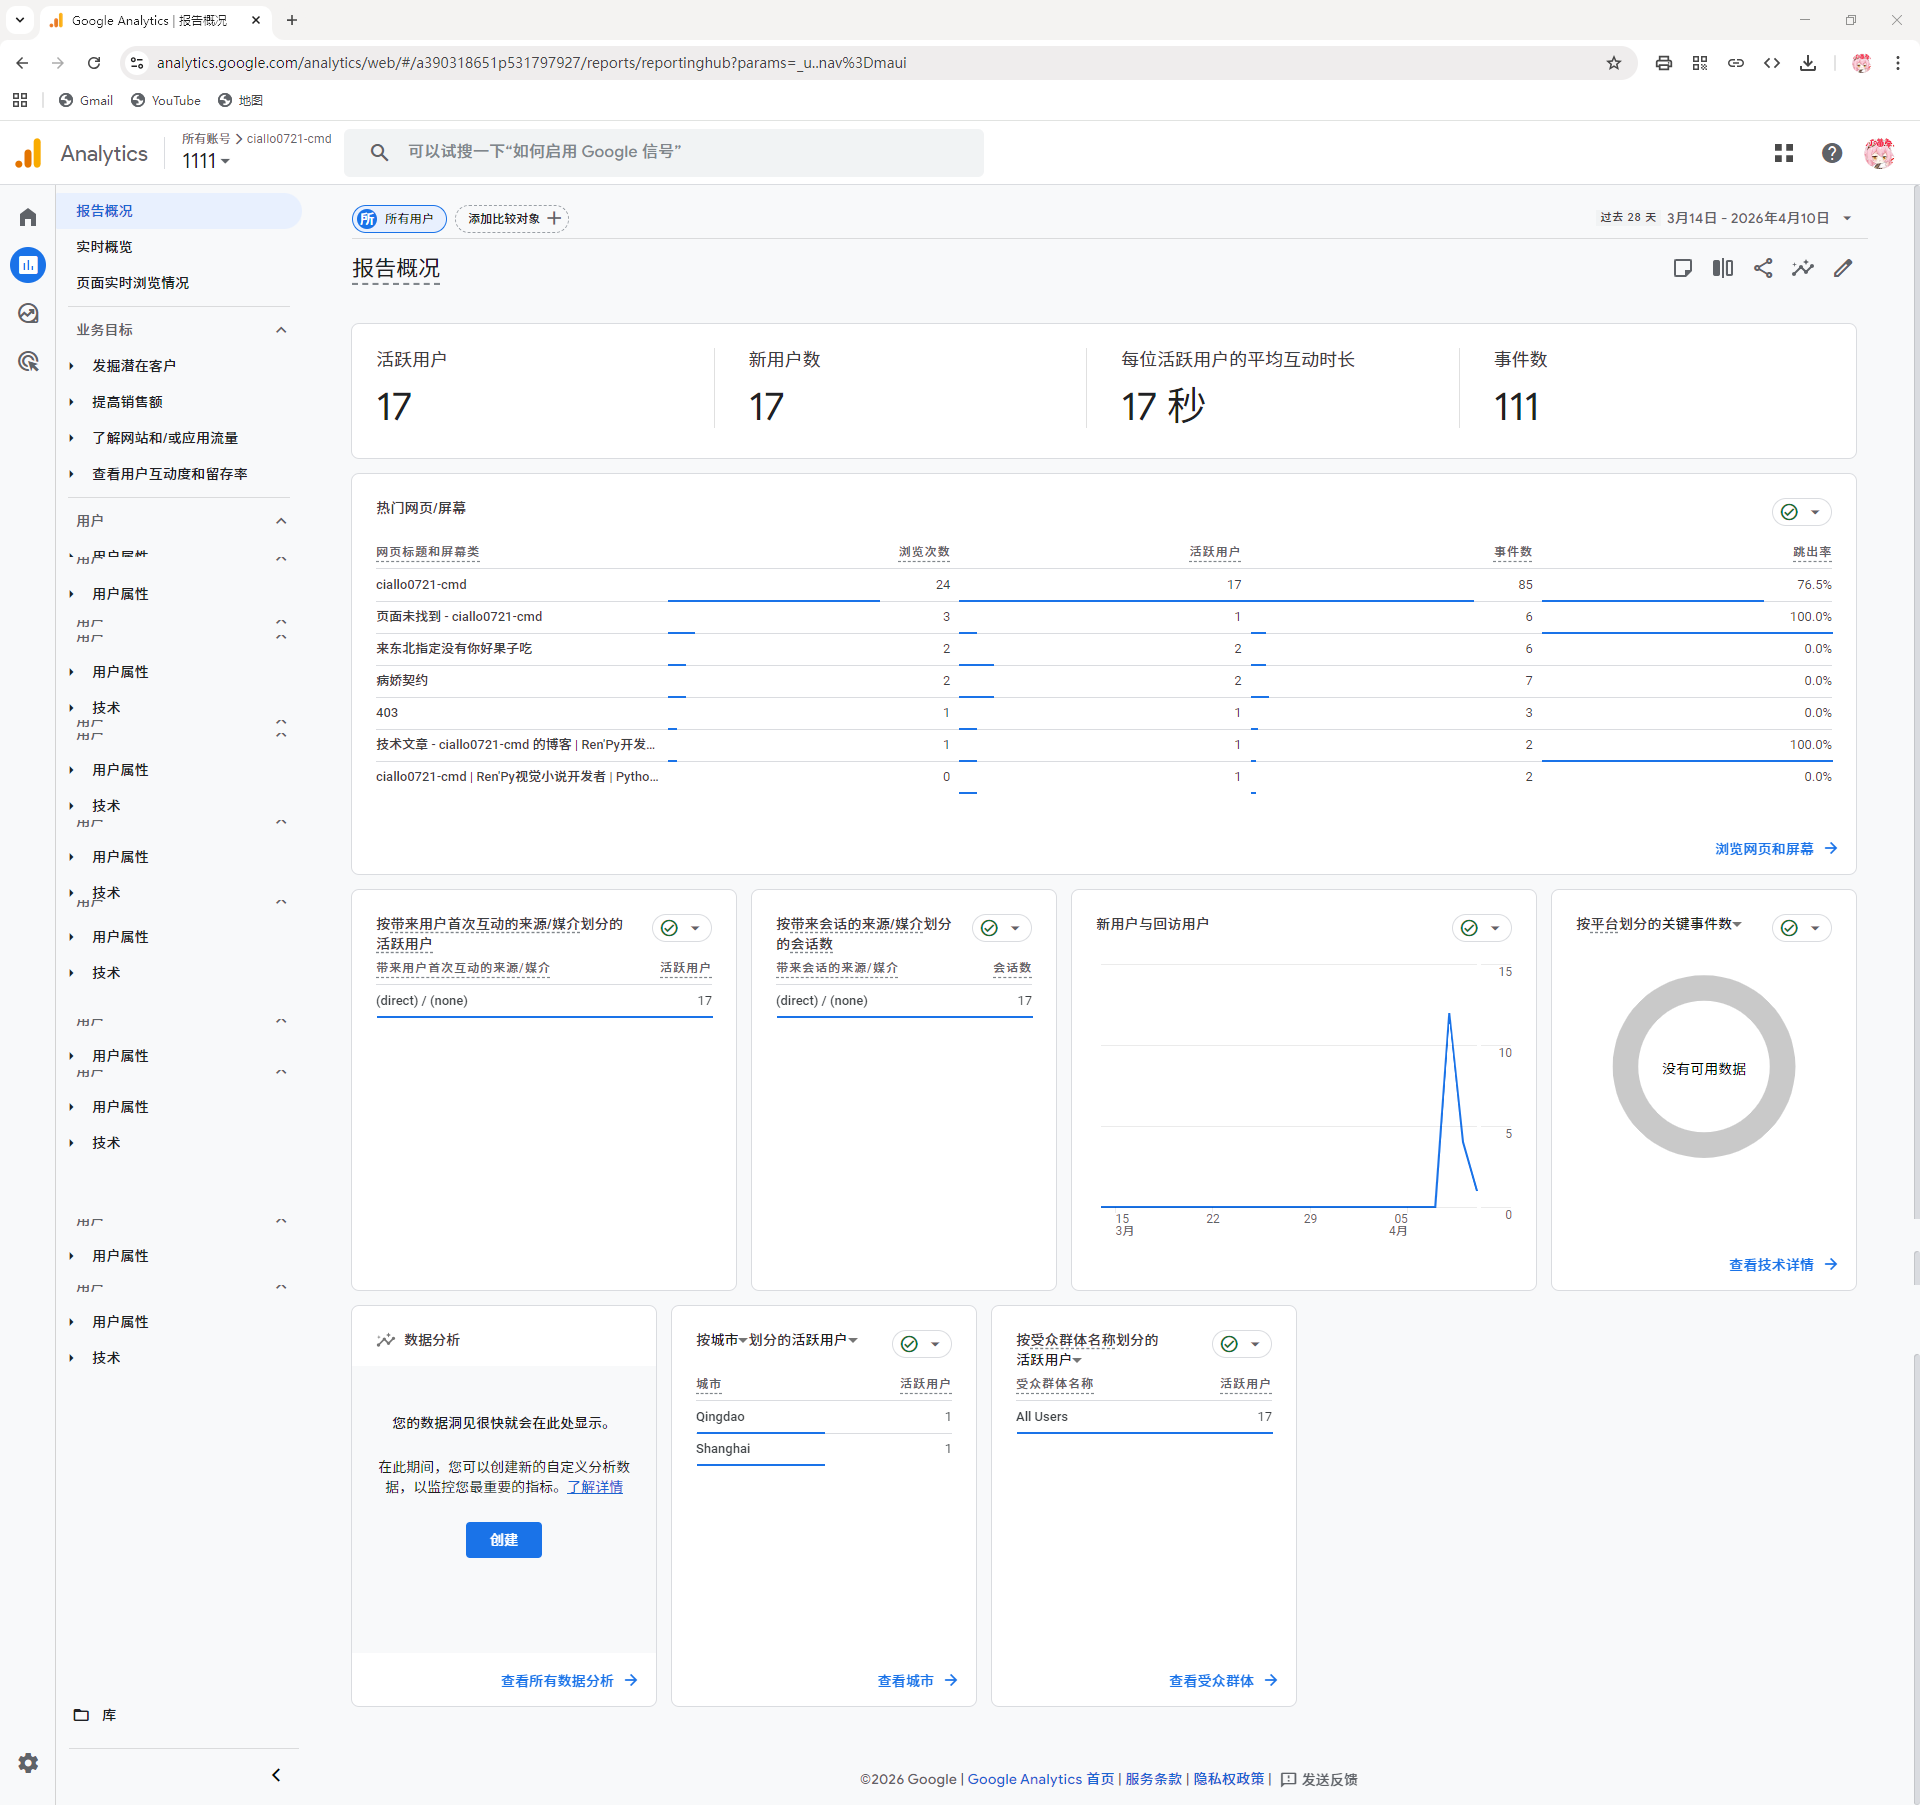Share this report icon

pyautogui.click(x=1763, y=268)
